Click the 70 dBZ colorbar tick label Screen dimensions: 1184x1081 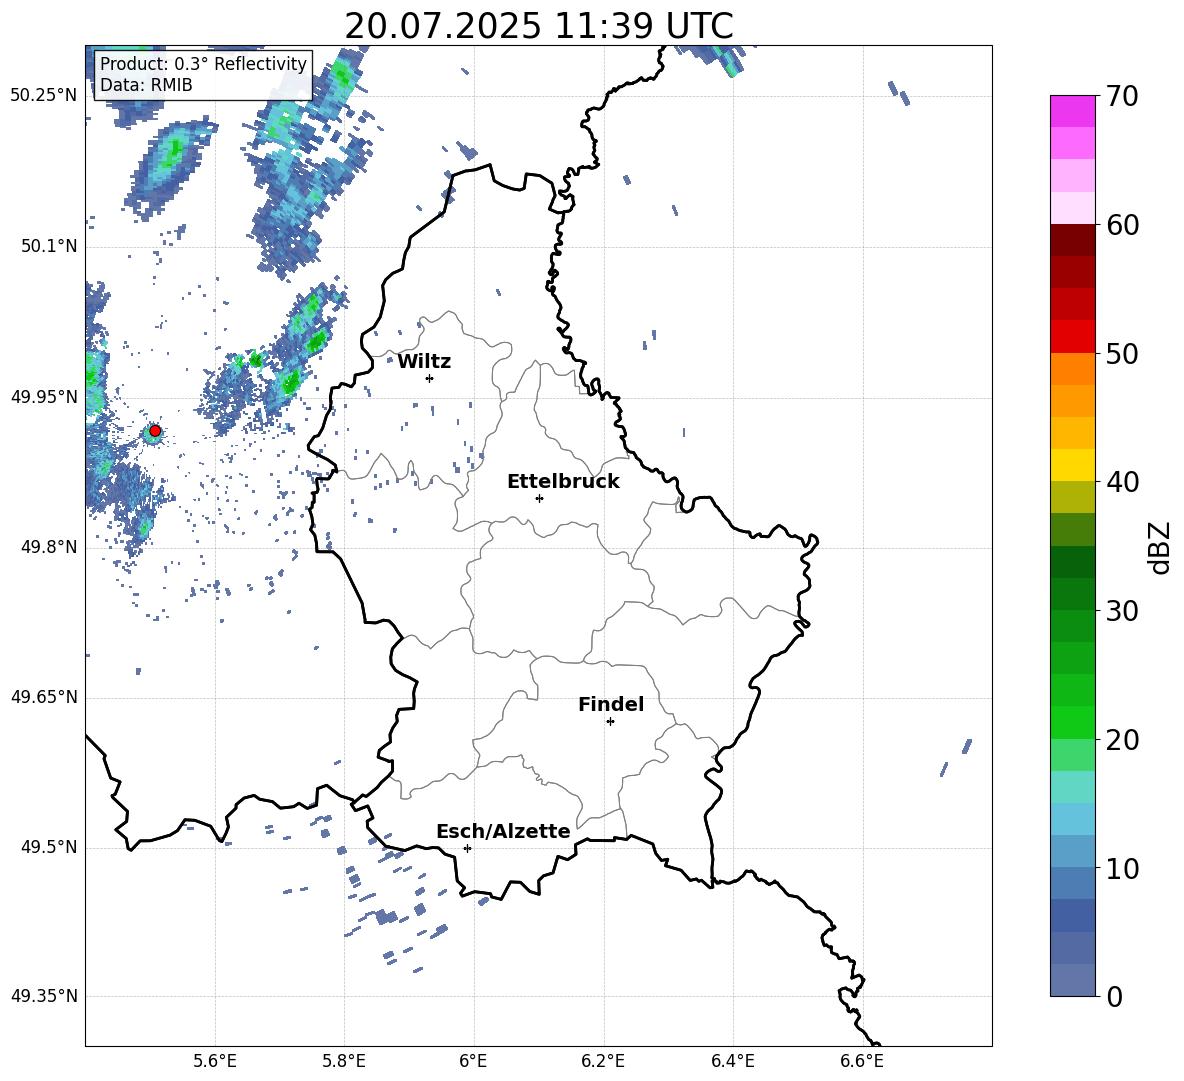(1123, 96)
